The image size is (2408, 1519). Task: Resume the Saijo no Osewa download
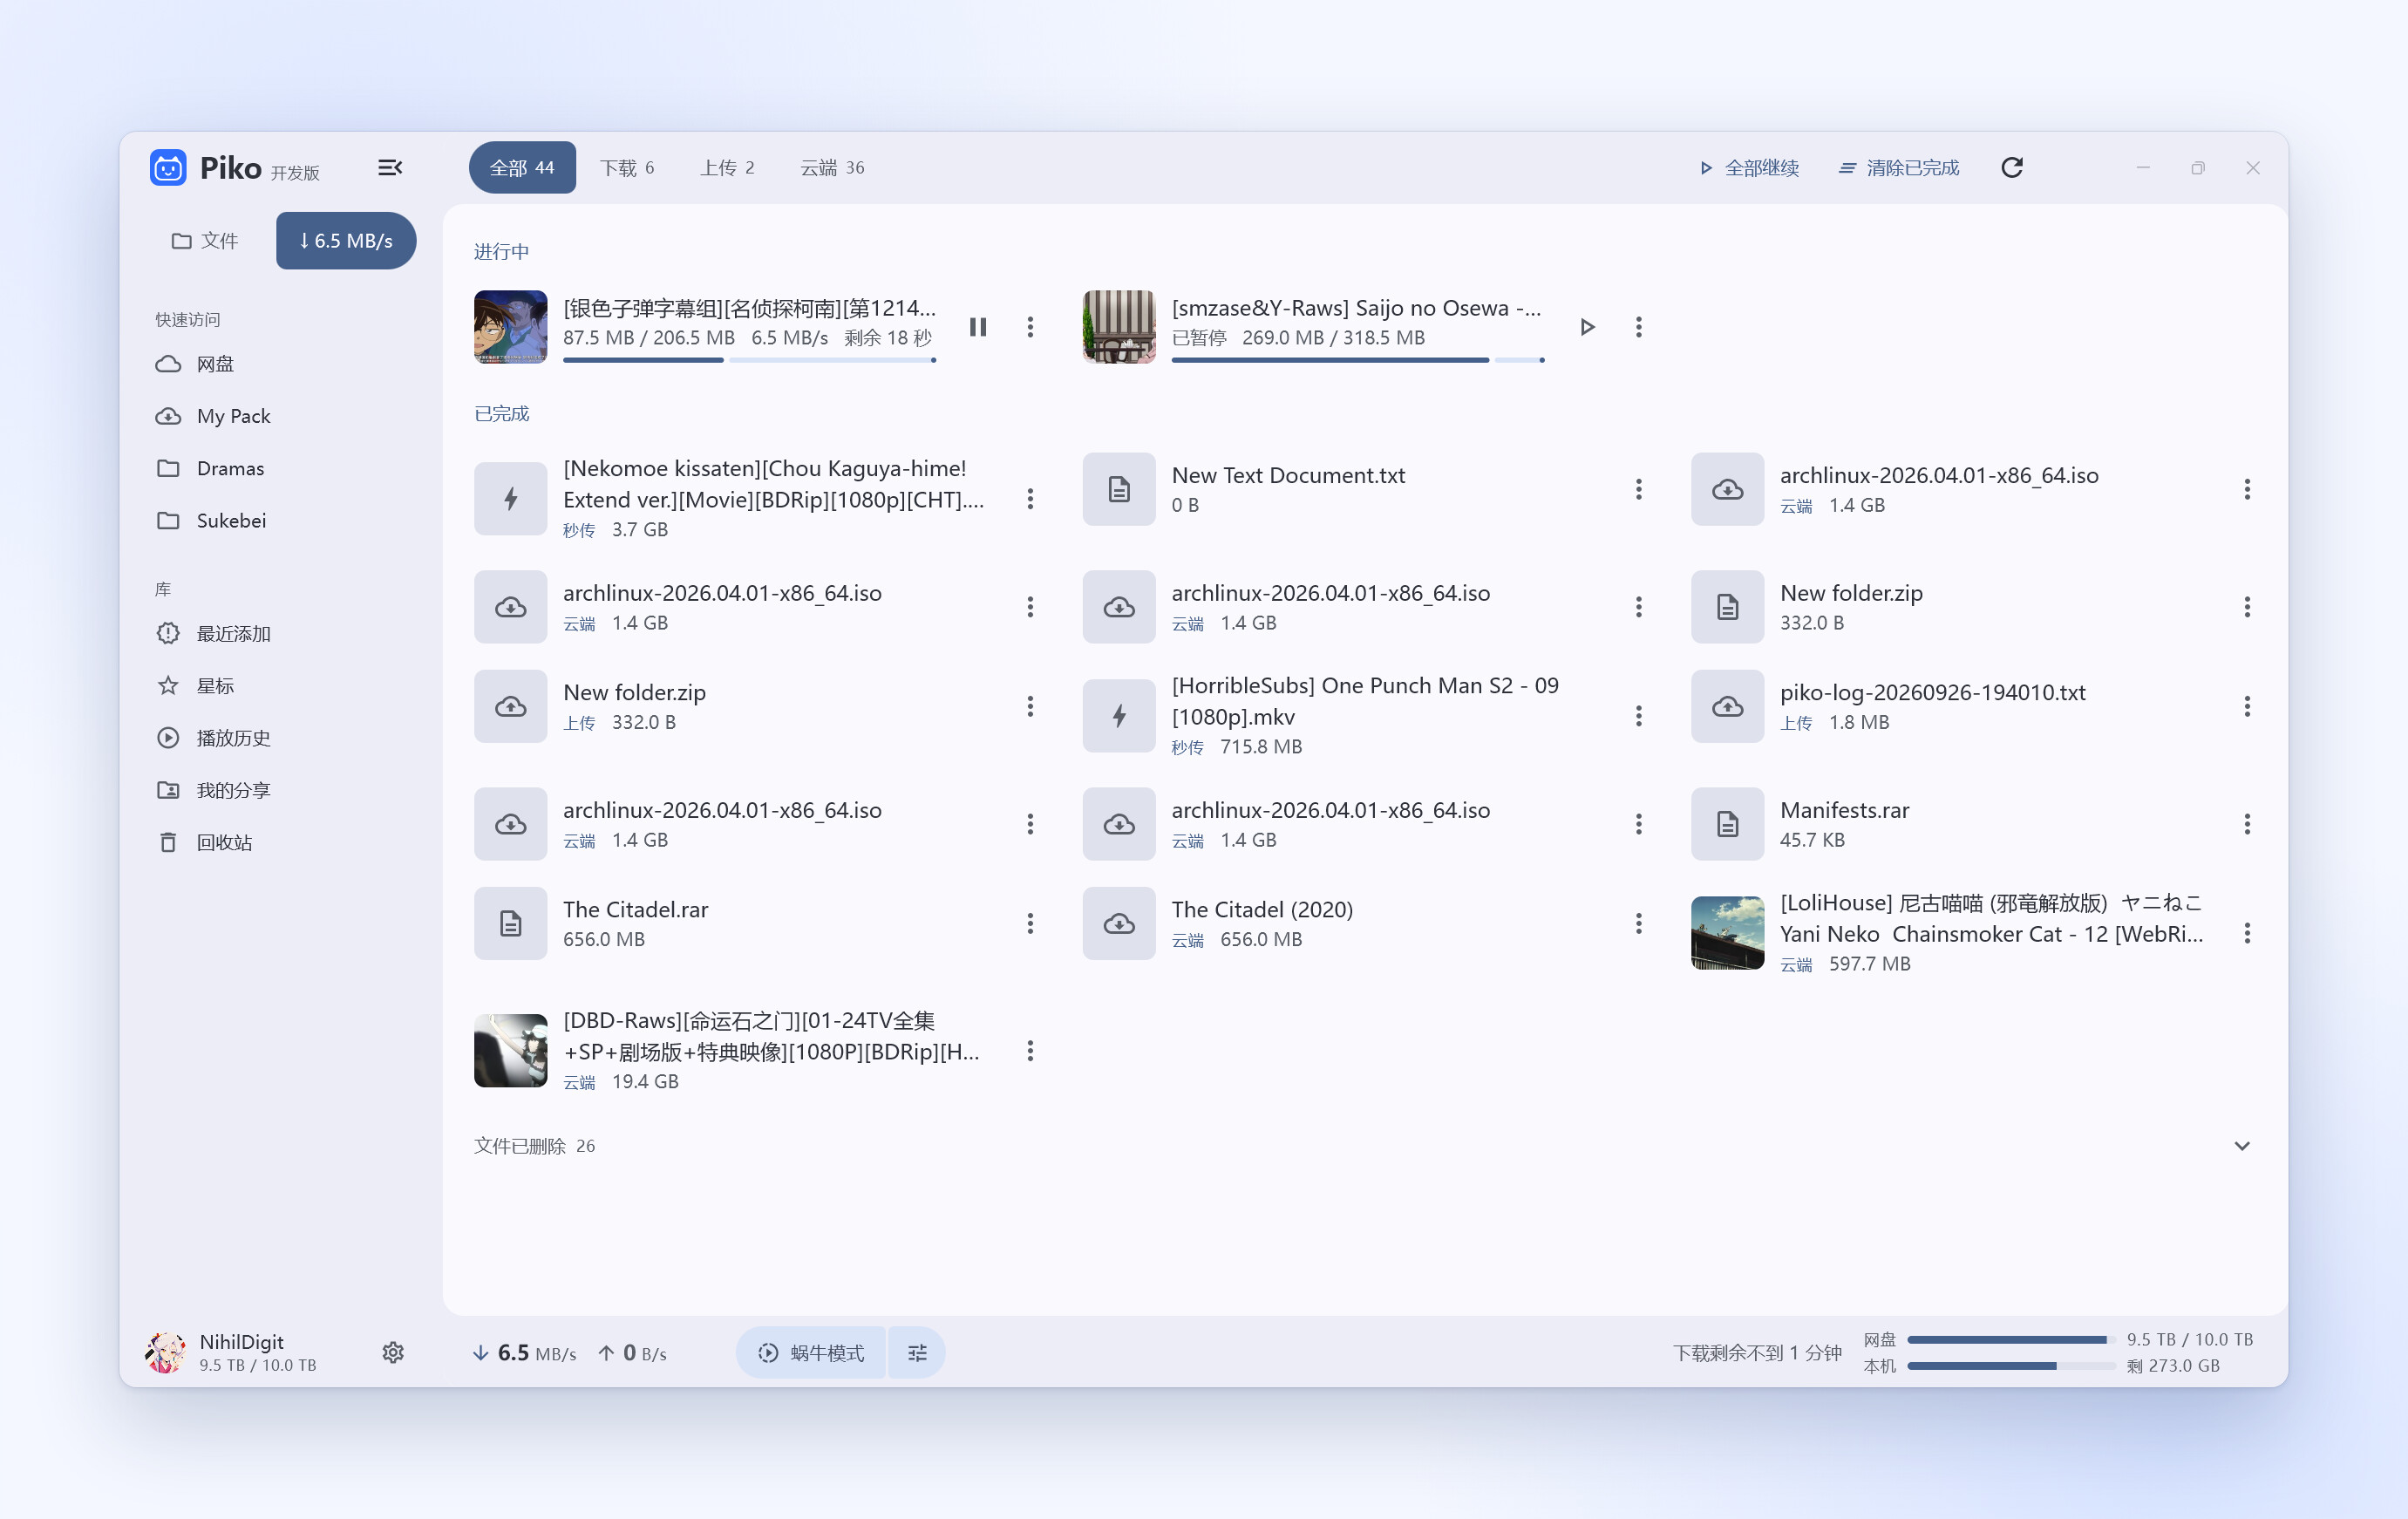pyautogui.click(x=1587, y=327)
